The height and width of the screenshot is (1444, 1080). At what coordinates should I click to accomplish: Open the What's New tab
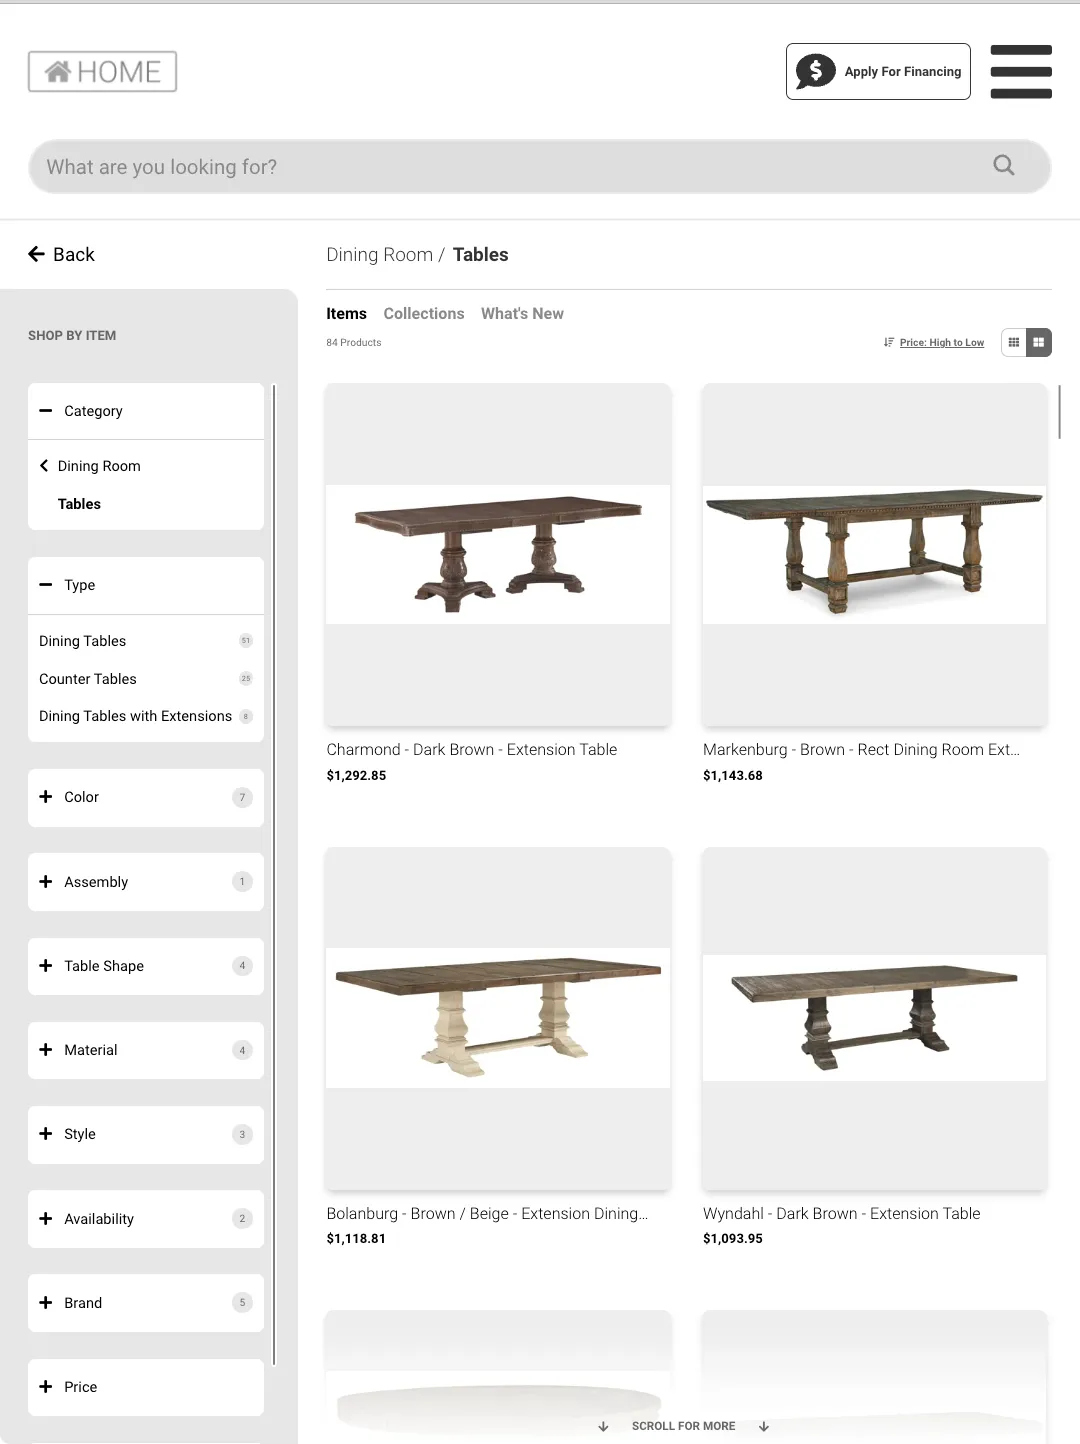(x=522, y=314)
